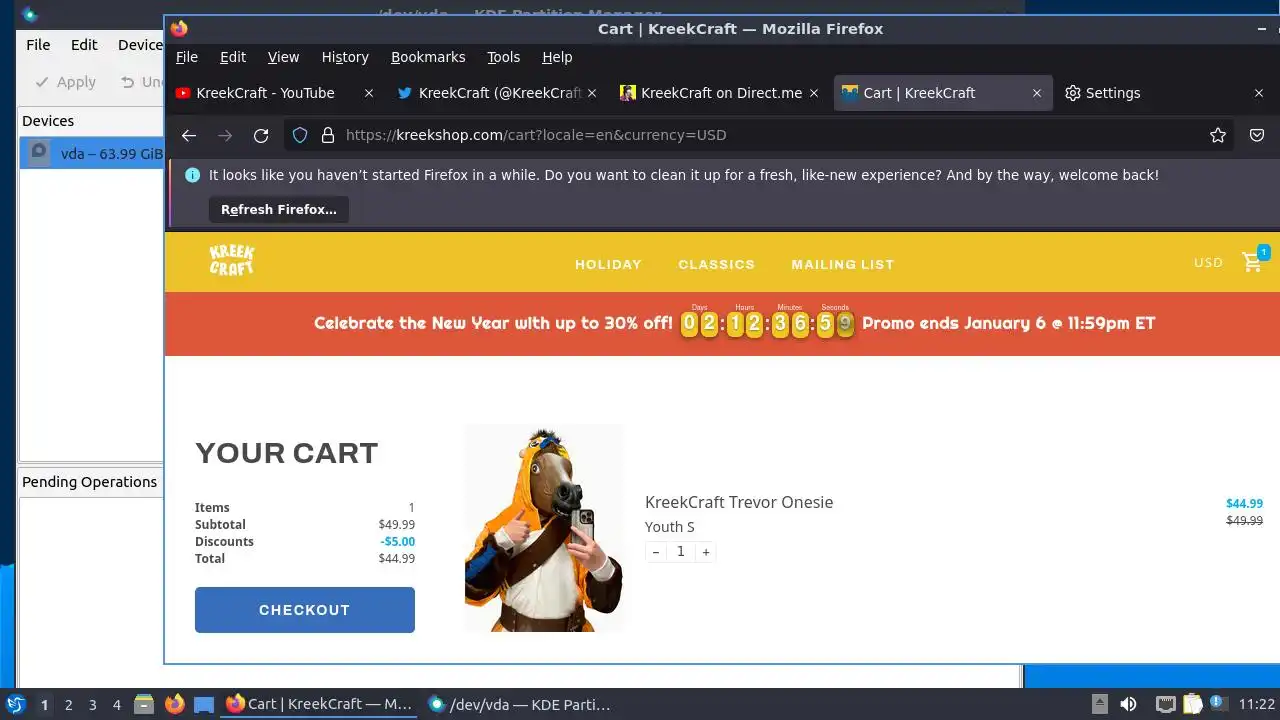Click the show desktop icon in taskbar
This screenshot has width=1280, height=720.
[205, 704]
